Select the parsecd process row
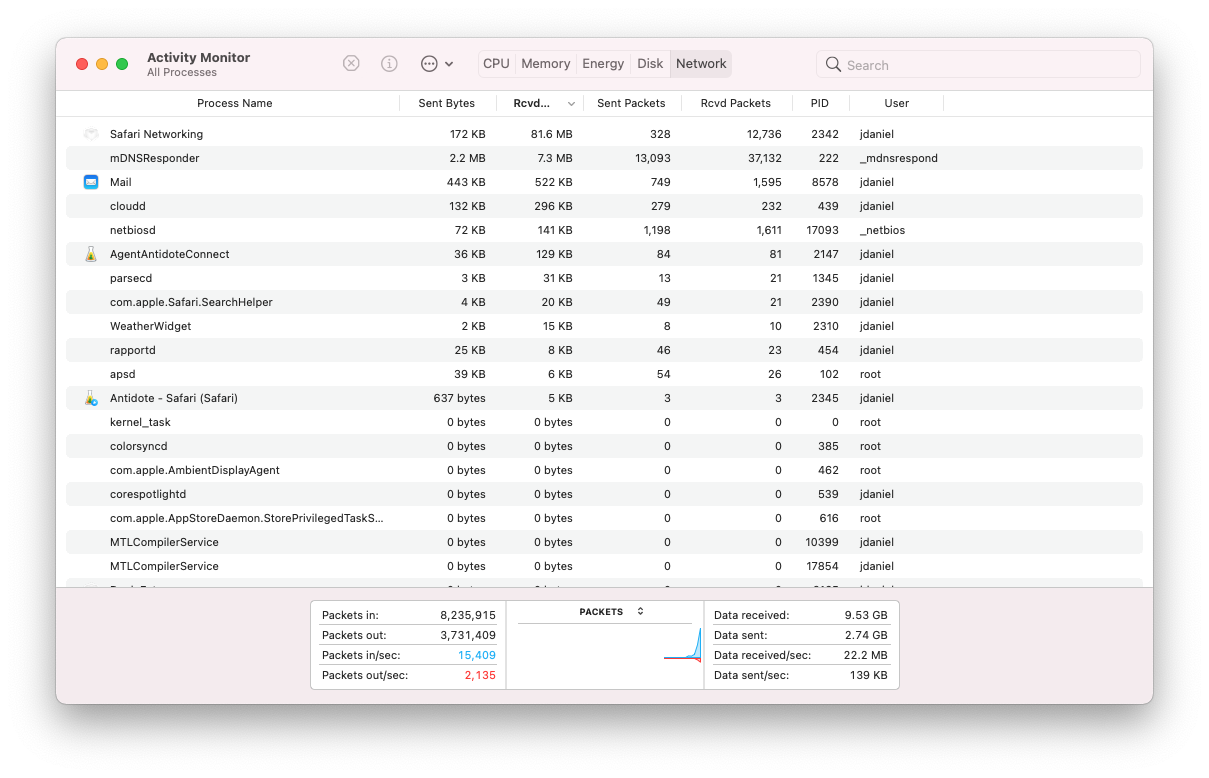 coord(604,278)
